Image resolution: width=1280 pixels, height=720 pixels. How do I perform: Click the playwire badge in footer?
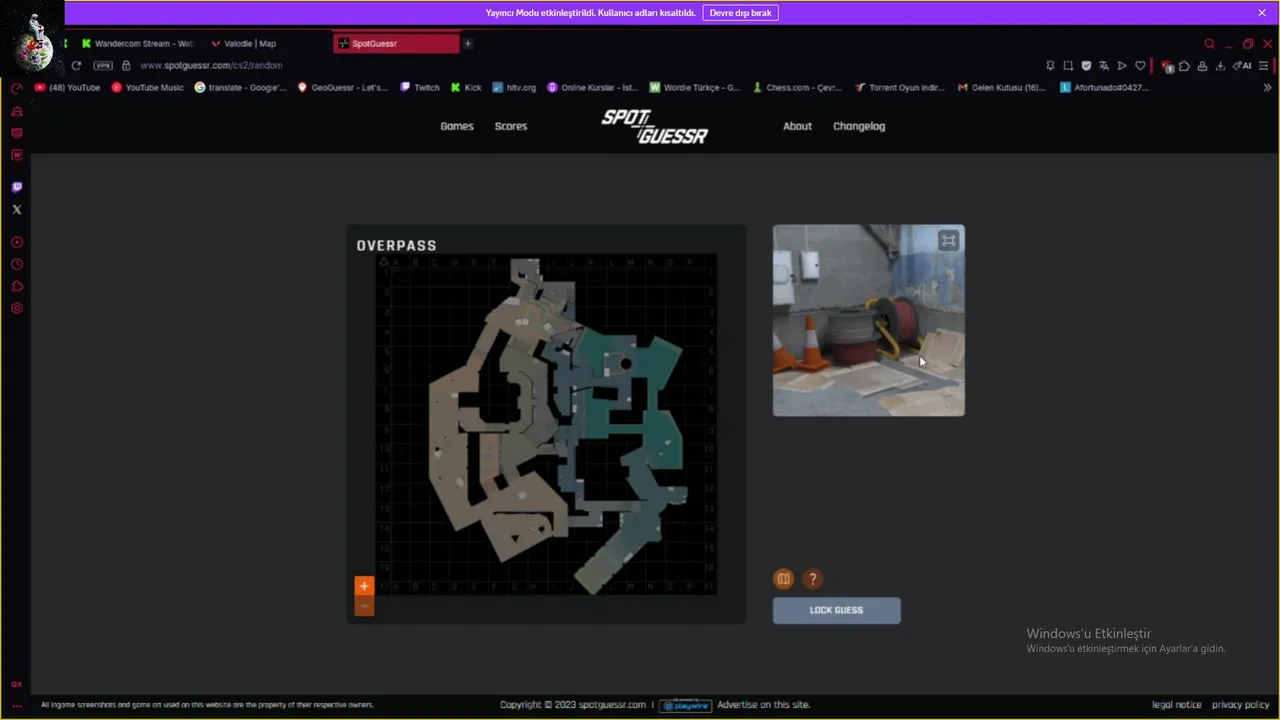[685, 705]
